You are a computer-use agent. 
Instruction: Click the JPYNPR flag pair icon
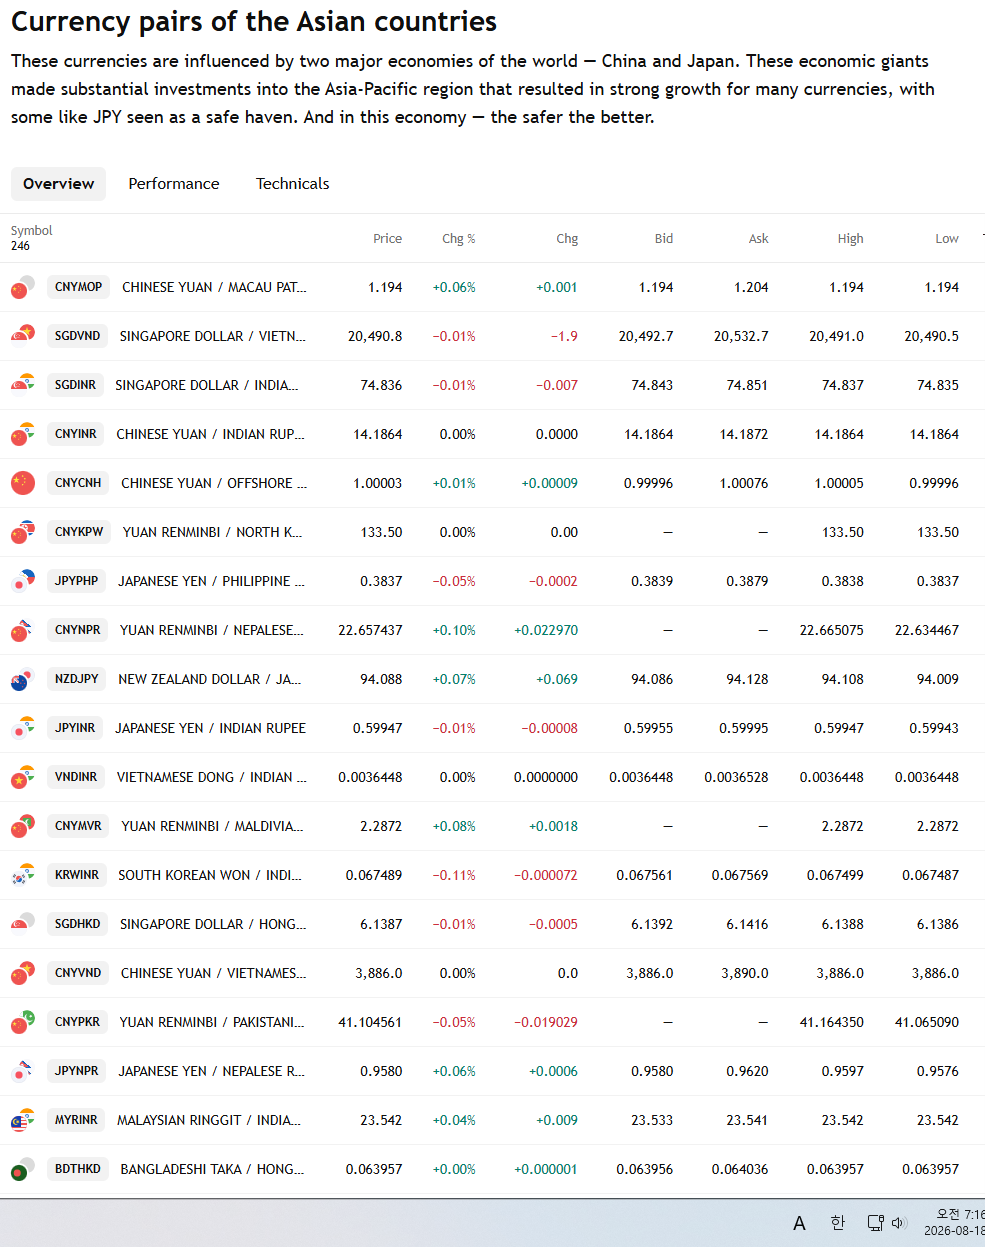click(x=23, y=1072)
